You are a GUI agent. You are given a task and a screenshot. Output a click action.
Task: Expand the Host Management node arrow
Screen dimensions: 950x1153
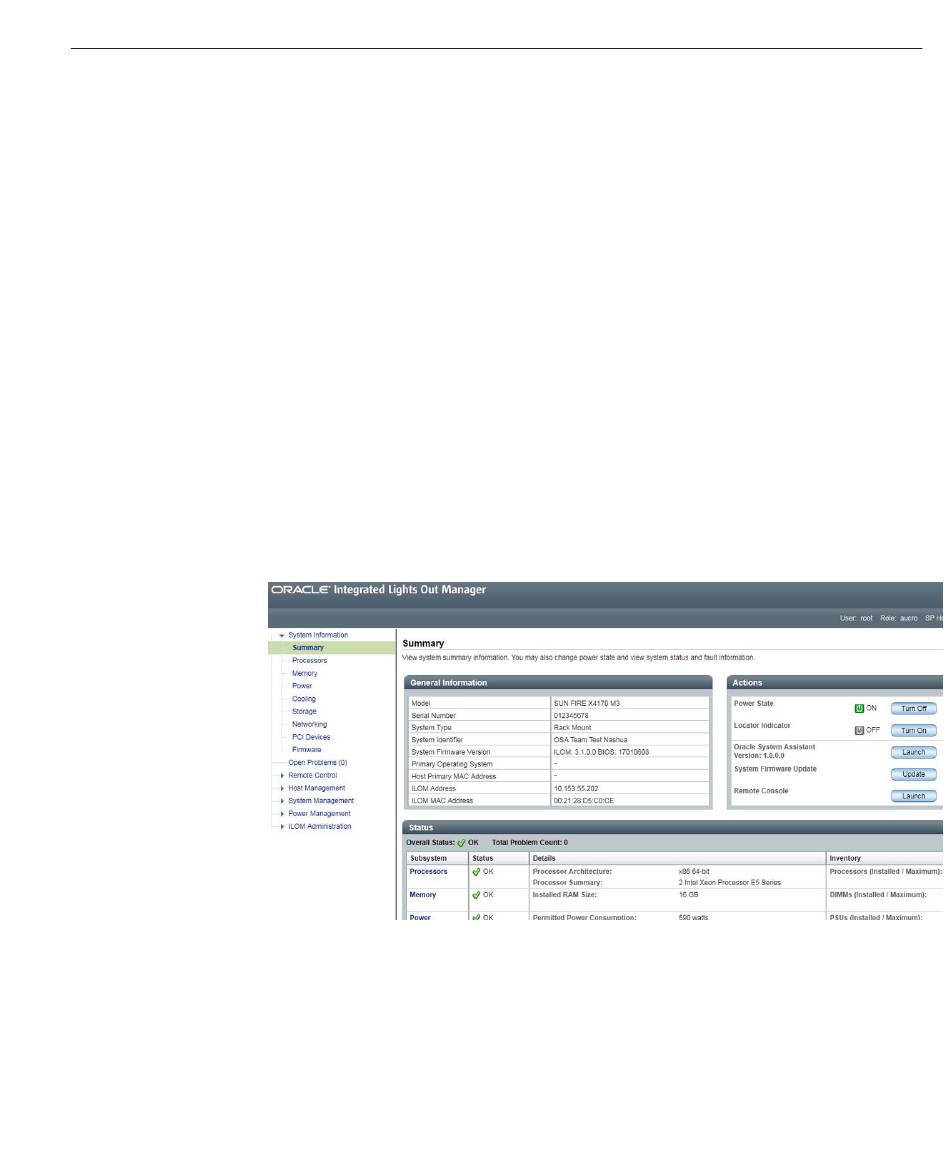(282, 788)
